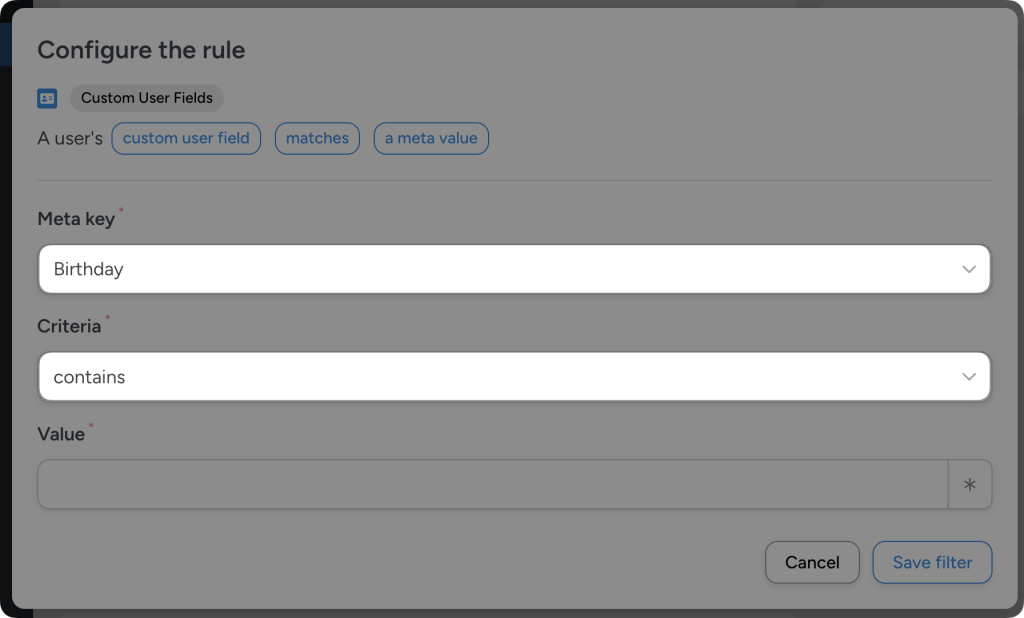Click the red required asterisk next to Value

point(89,427)
